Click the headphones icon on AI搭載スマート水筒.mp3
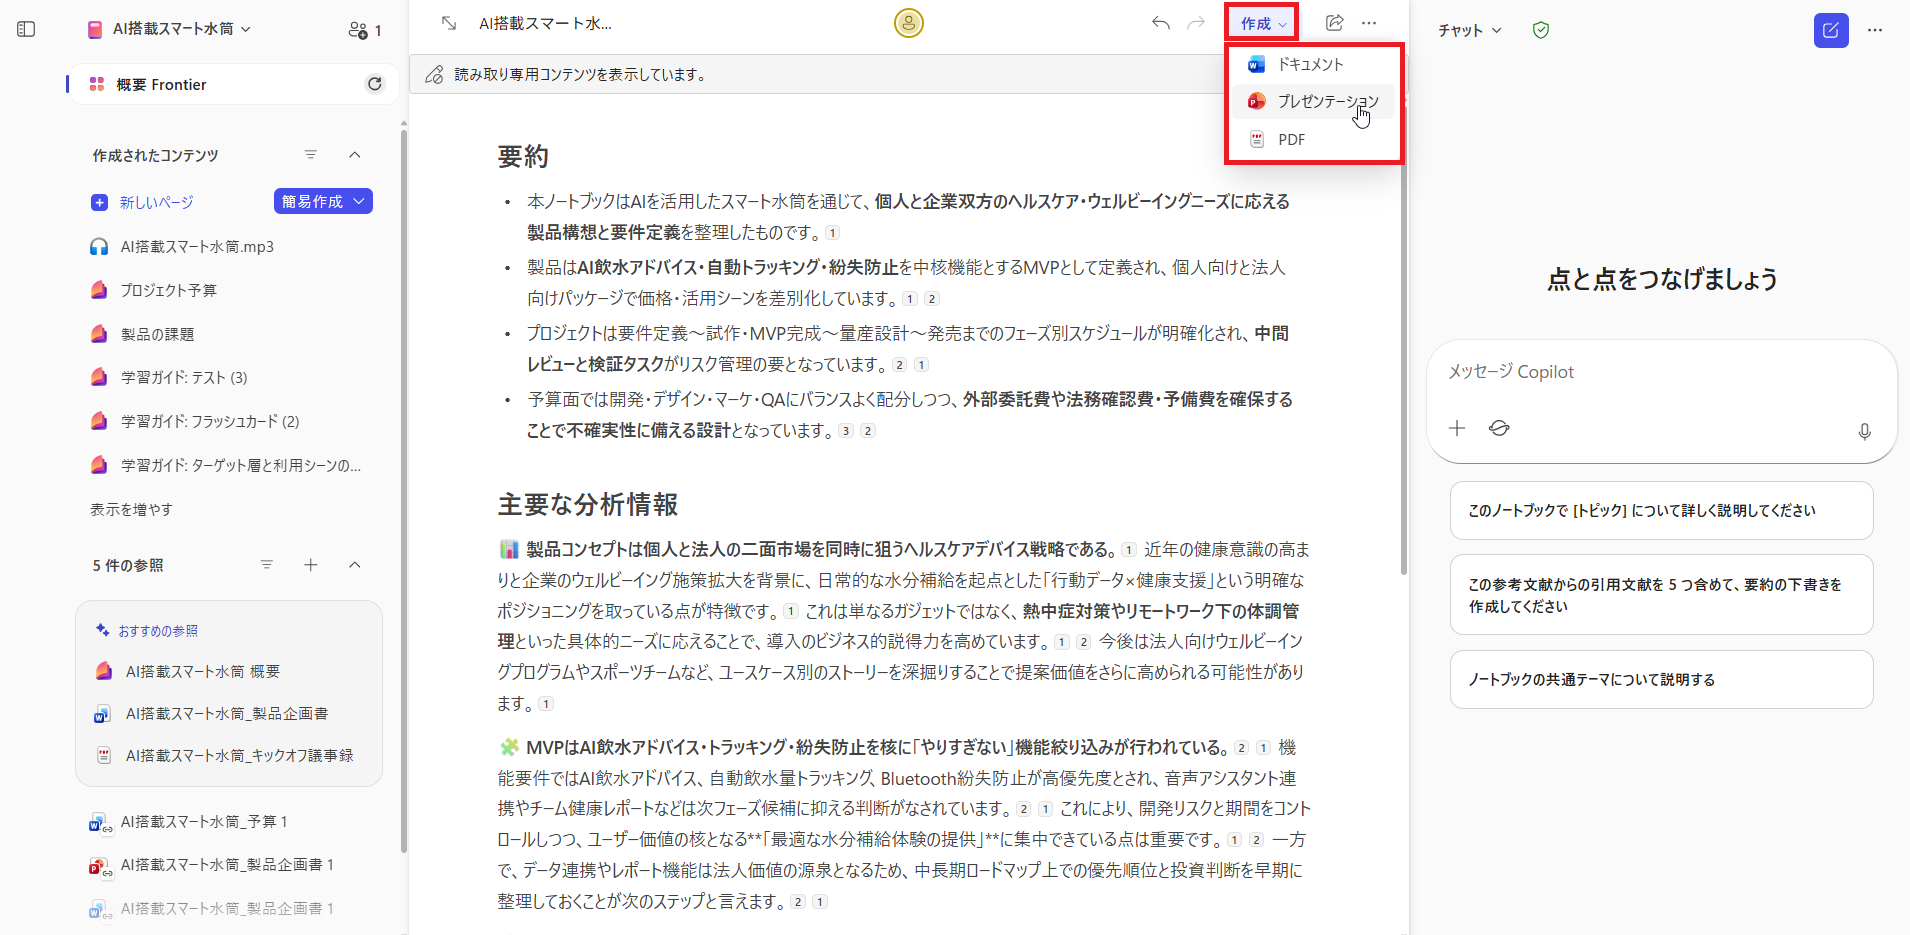This screenshot has width=1910, height=935. click(99, 245)
